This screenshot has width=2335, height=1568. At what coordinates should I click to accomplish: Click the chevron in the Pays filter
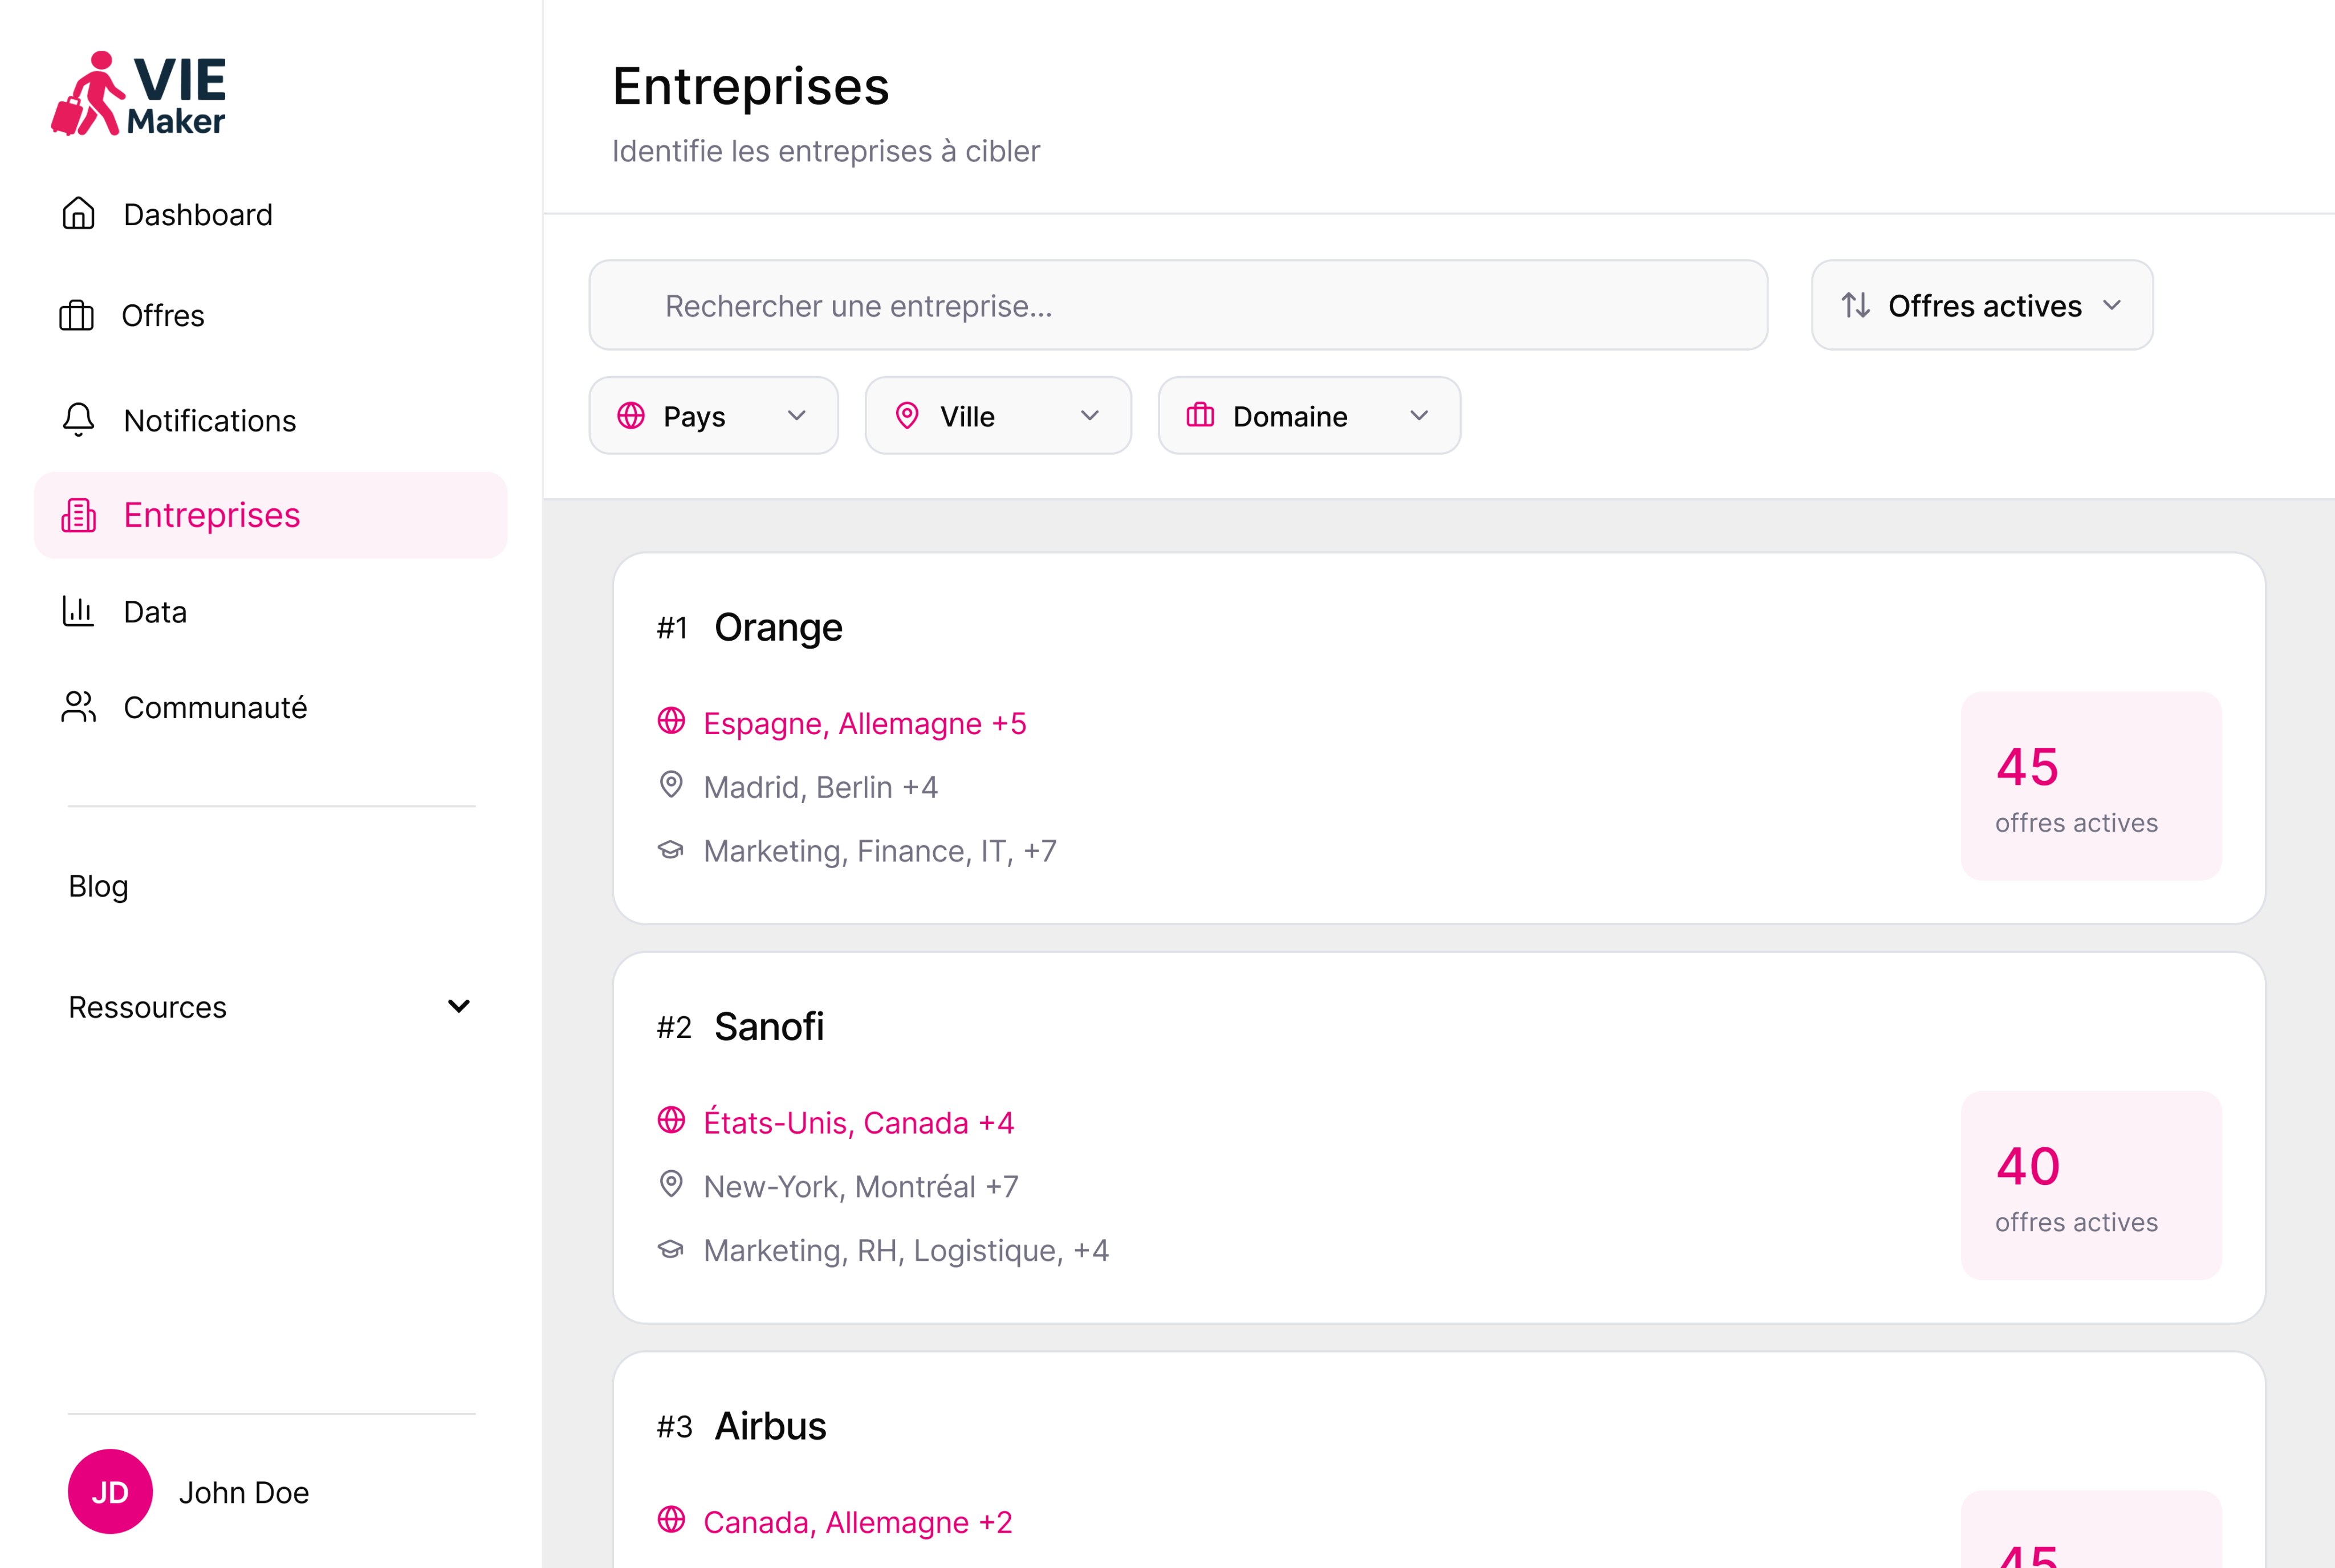click(x=797, y=416)
